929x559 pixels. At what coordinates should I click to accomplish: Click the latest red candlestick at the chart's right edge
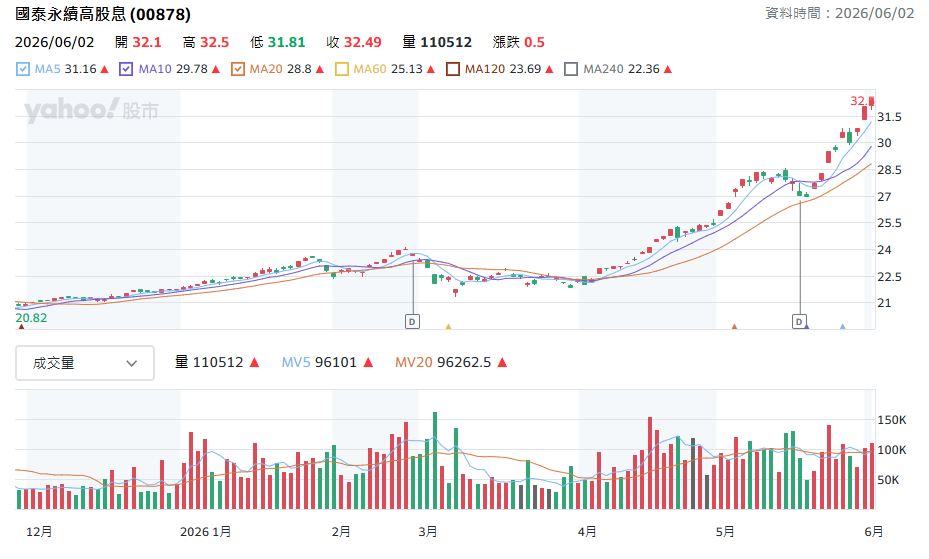point(872,101)
